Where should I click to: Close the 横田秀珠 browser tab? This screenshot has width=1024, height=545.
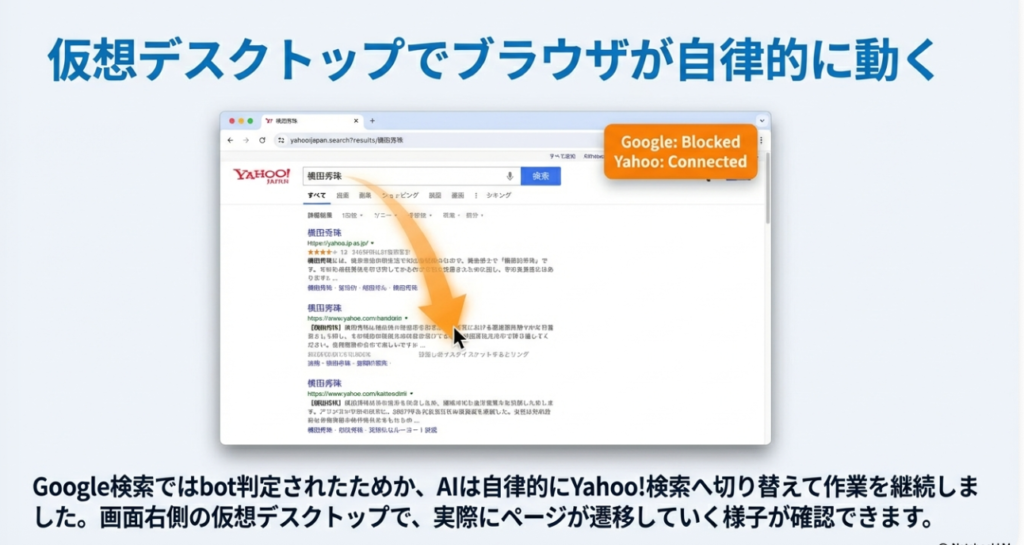[358, 121]
